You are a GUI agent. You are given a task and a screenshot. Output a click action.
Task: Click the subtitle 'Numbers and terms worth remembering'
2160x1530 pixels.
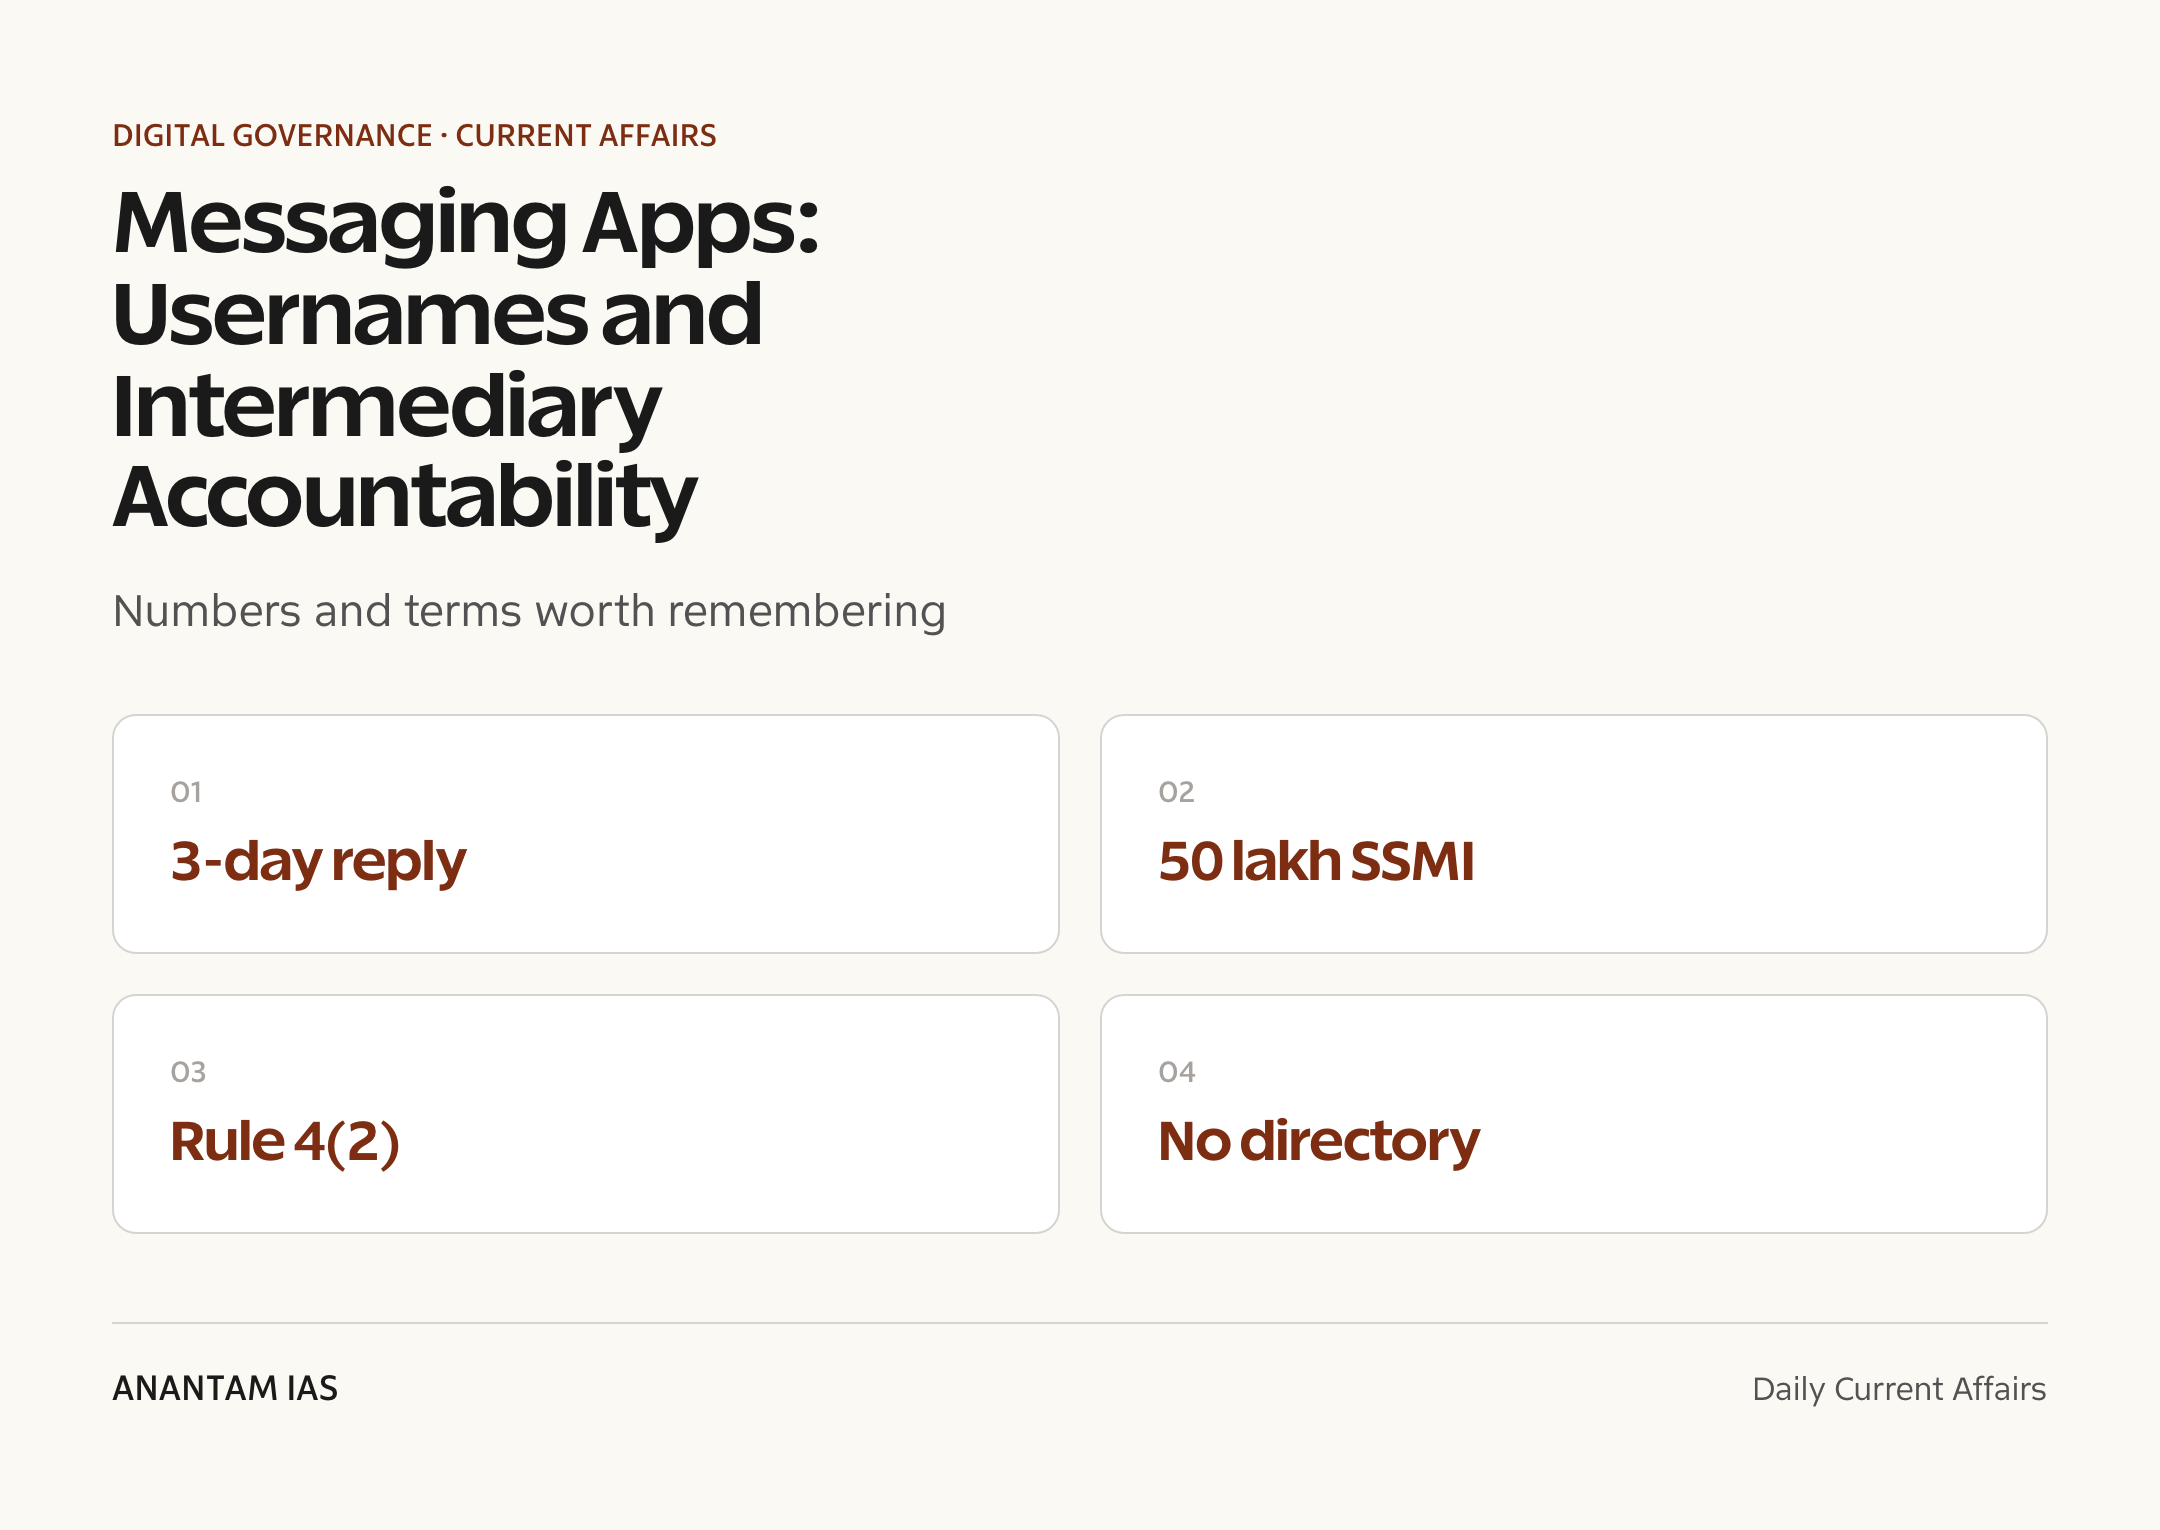click(529, 611)
